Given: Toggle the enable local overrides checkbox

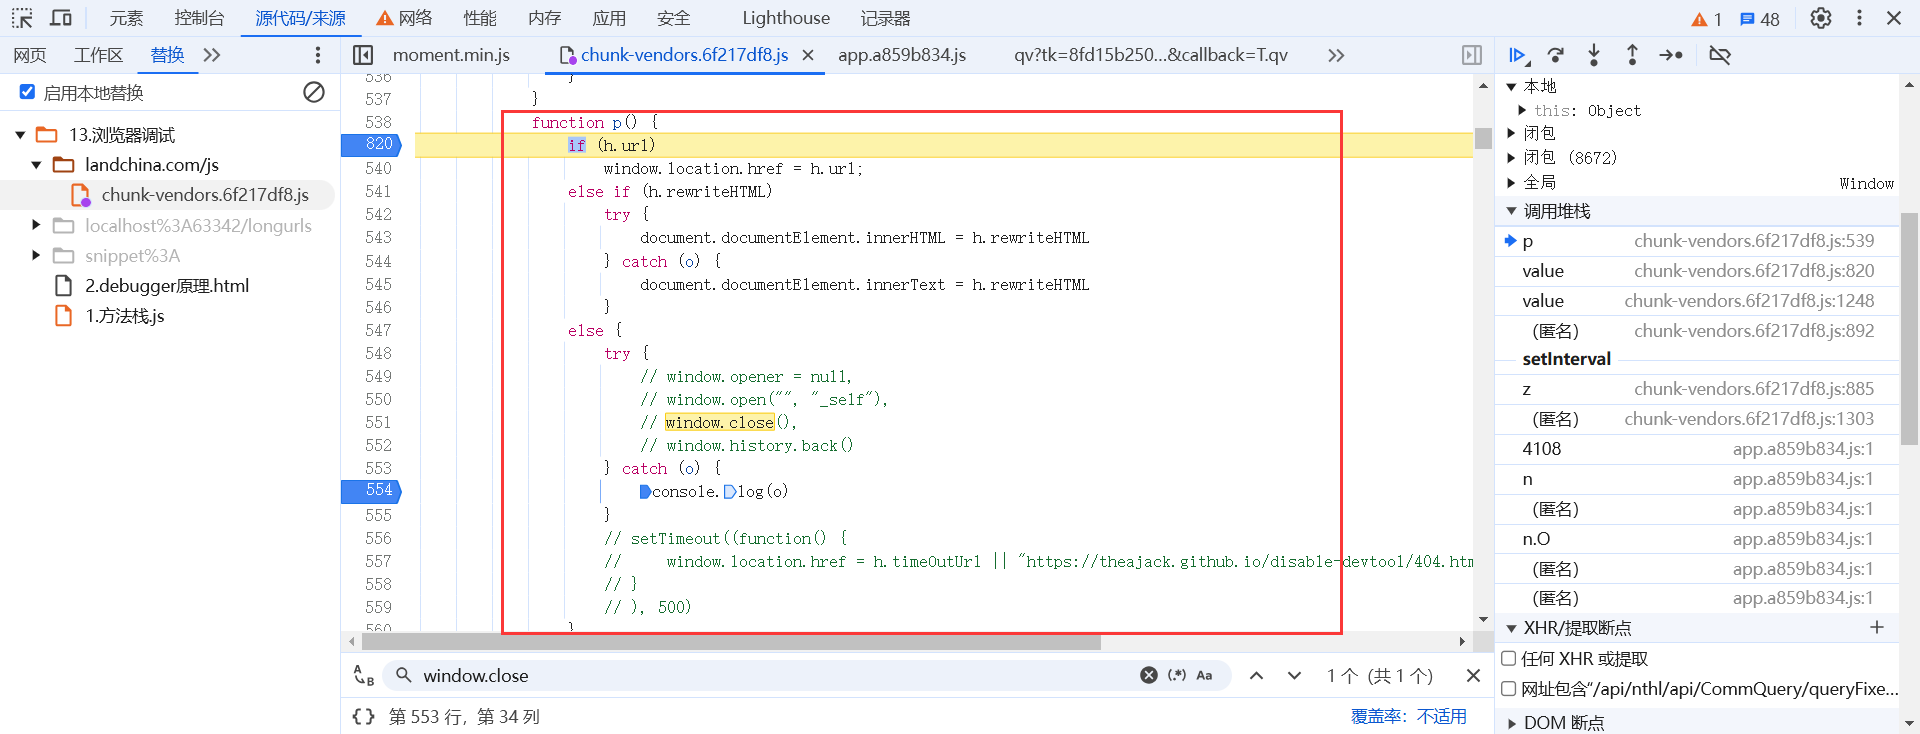Looking at the screenshot, I should (27, 92).
